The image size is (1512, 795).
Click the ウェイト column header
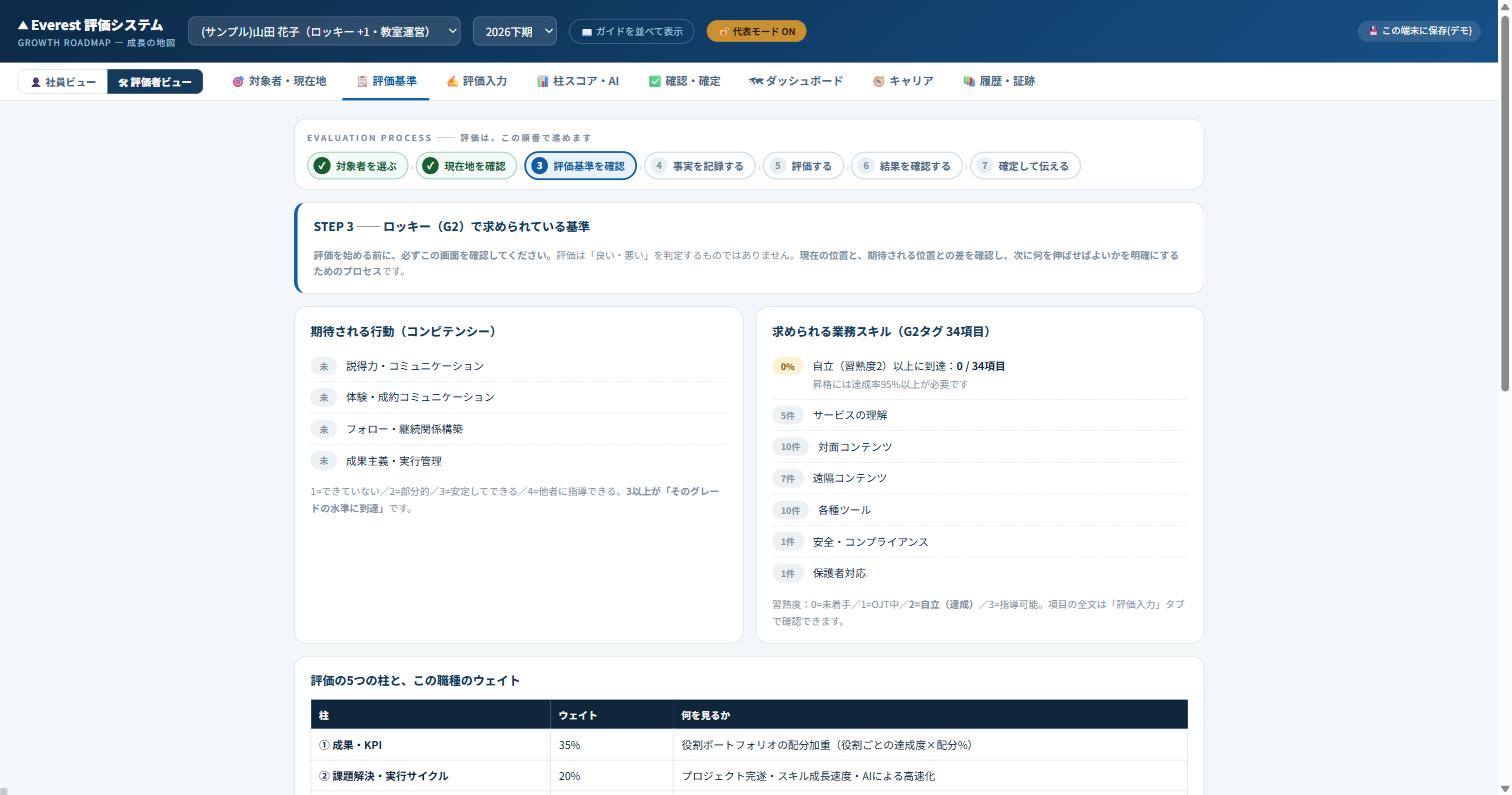click(x=611, y=715)
